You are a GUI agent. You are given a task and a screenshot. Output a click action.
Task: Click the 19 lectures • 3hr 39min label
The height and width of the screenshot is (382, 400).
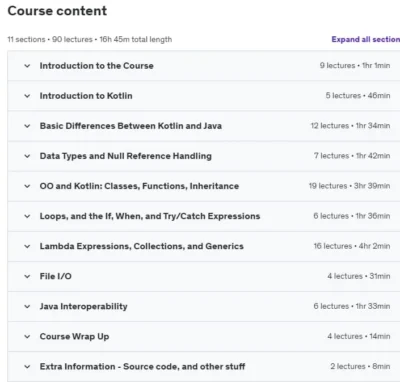[349, 186]
